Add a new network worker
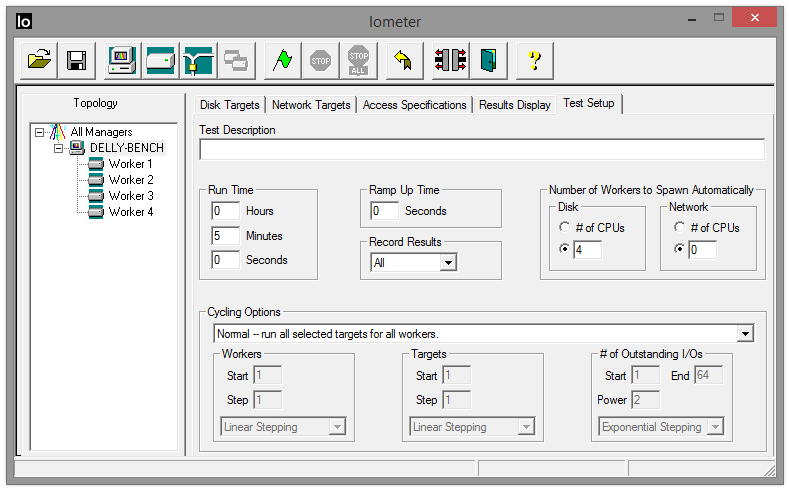The height and width of the screenshot is (491, 789). (x=198, y=61)
